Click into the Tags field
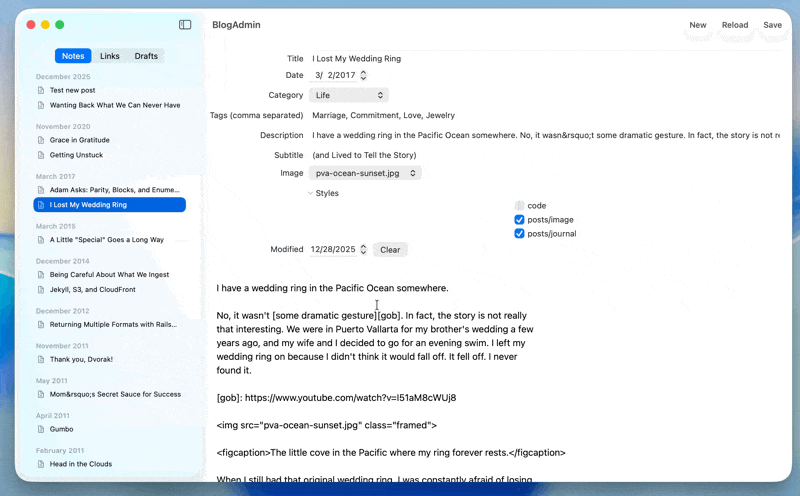 (x=546, y=115)
